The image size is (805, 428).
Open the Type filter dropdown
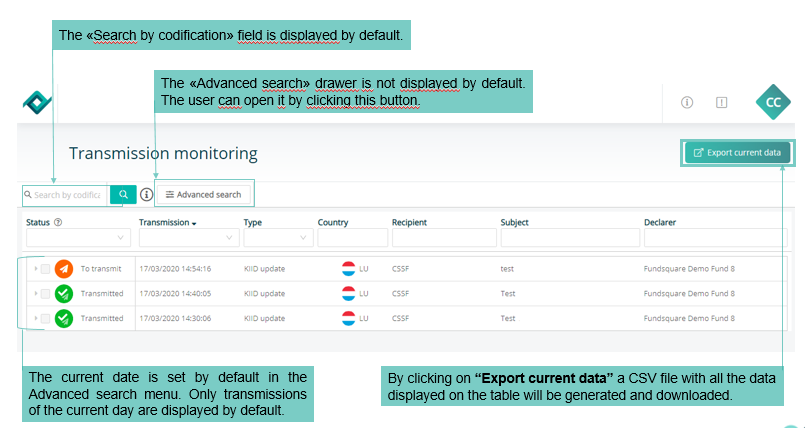pos(278,238)
